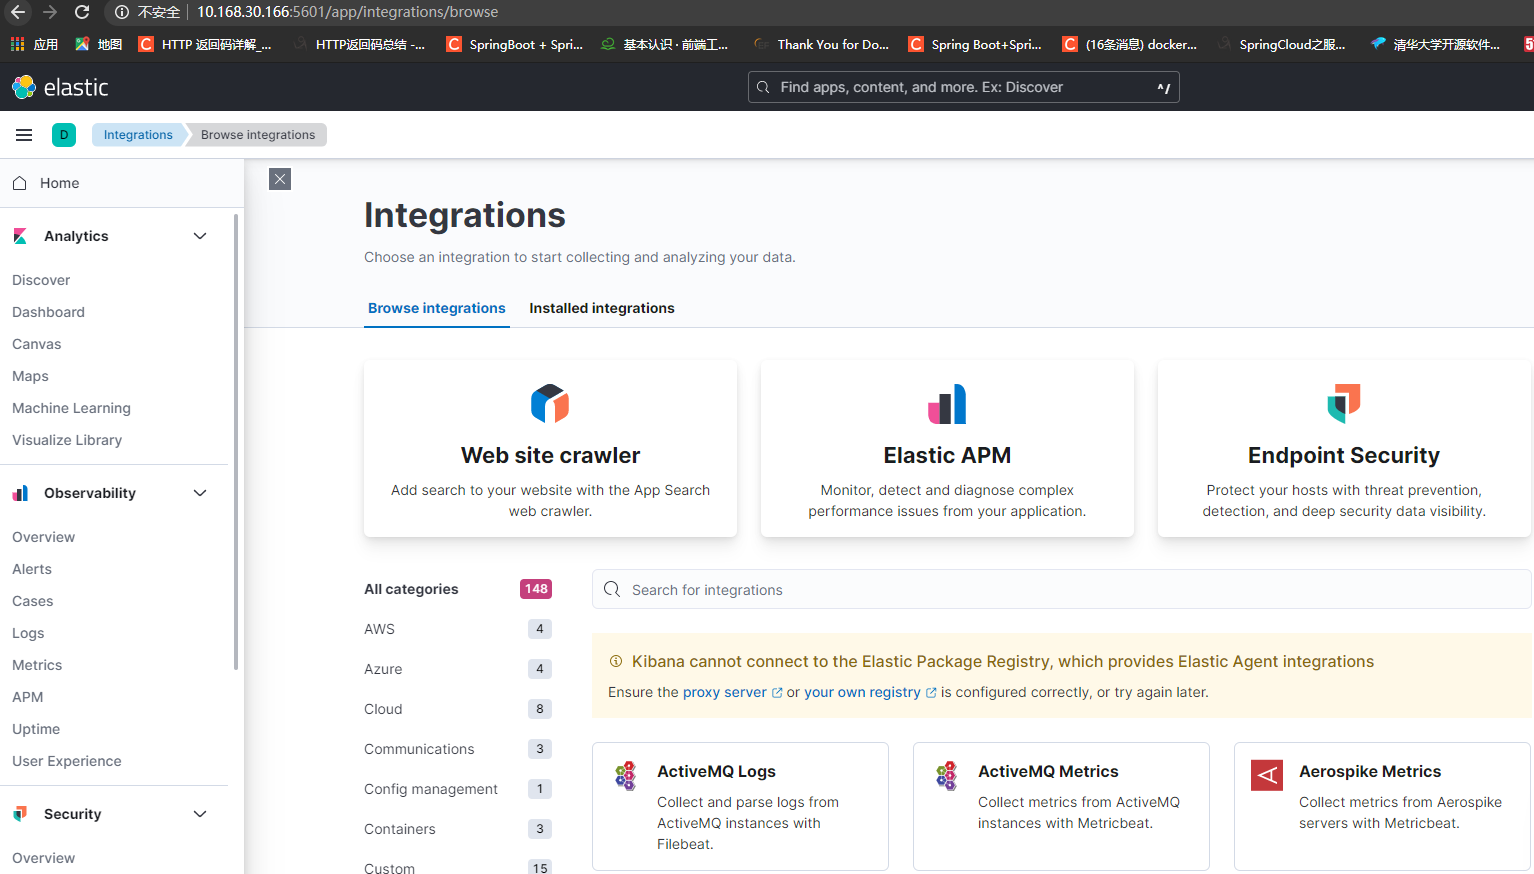Reload the page with refresh icon
Viewport: 1534px width, 874px height.
click(83, 12)
